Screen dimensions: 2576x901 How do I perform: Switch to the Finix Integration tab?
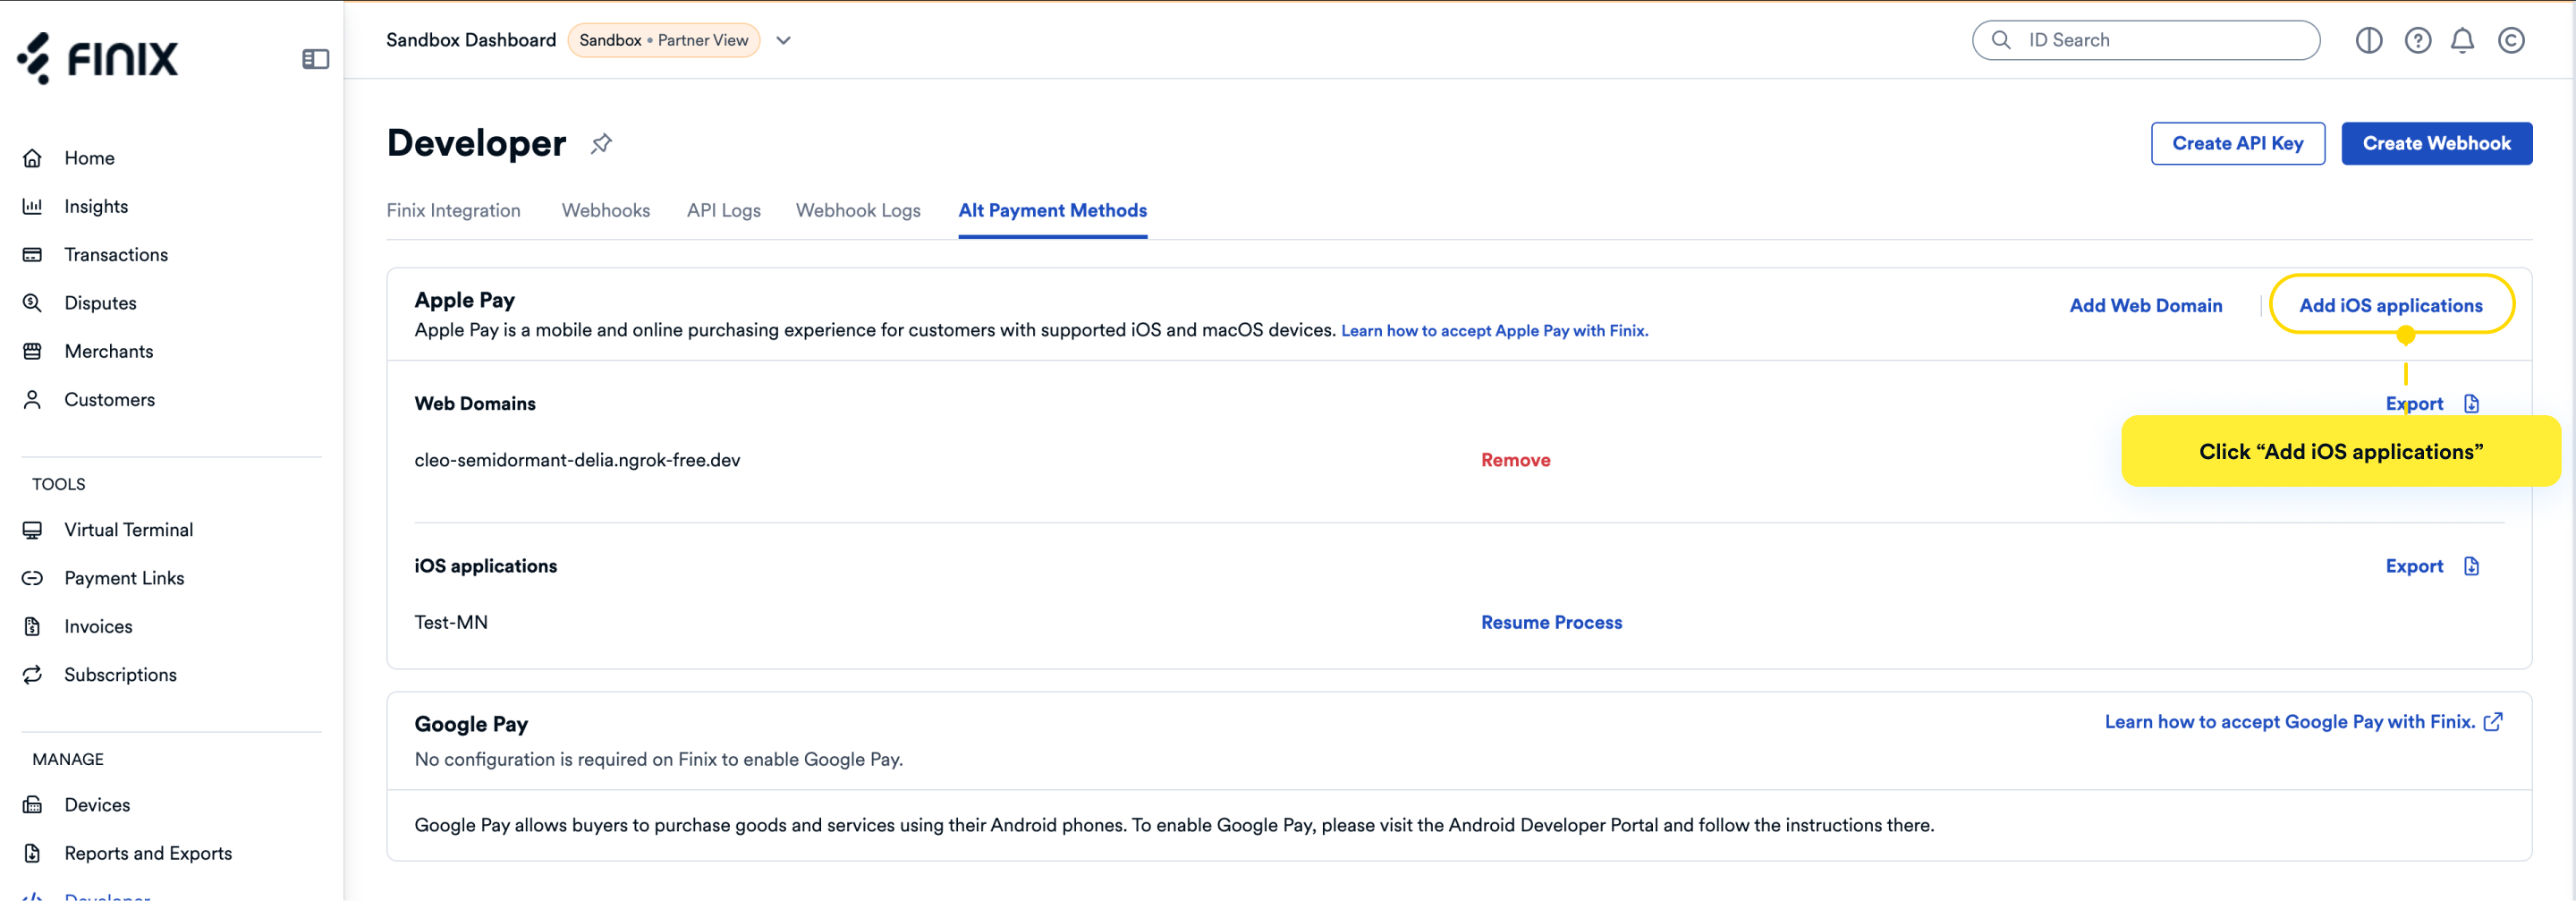pos(453,211)
